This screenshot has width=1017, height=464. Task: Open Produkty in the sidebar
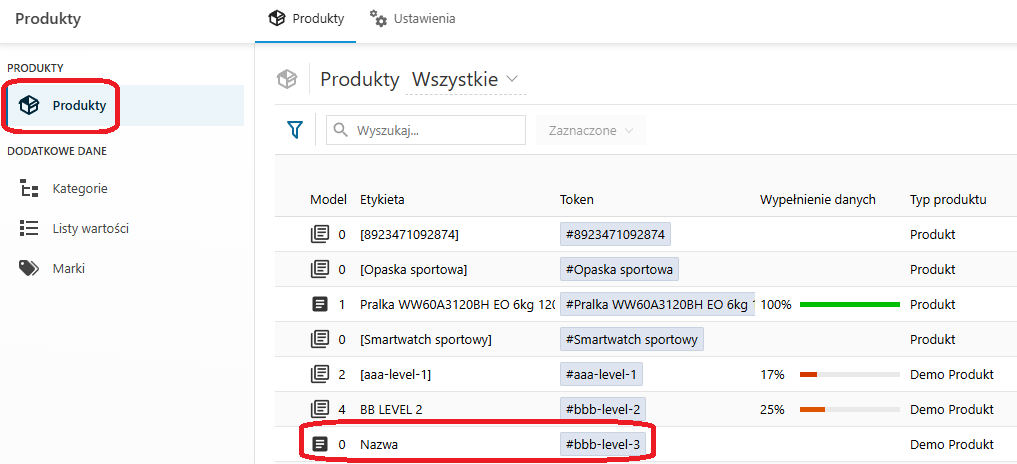click(x=125, y=105)
